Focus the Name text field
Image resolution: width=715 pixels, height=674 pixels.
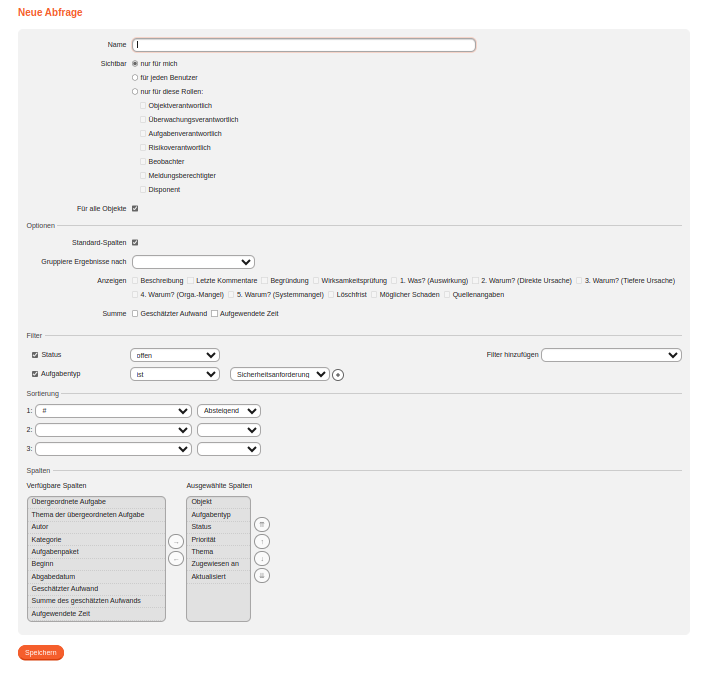tap(304, 45)
